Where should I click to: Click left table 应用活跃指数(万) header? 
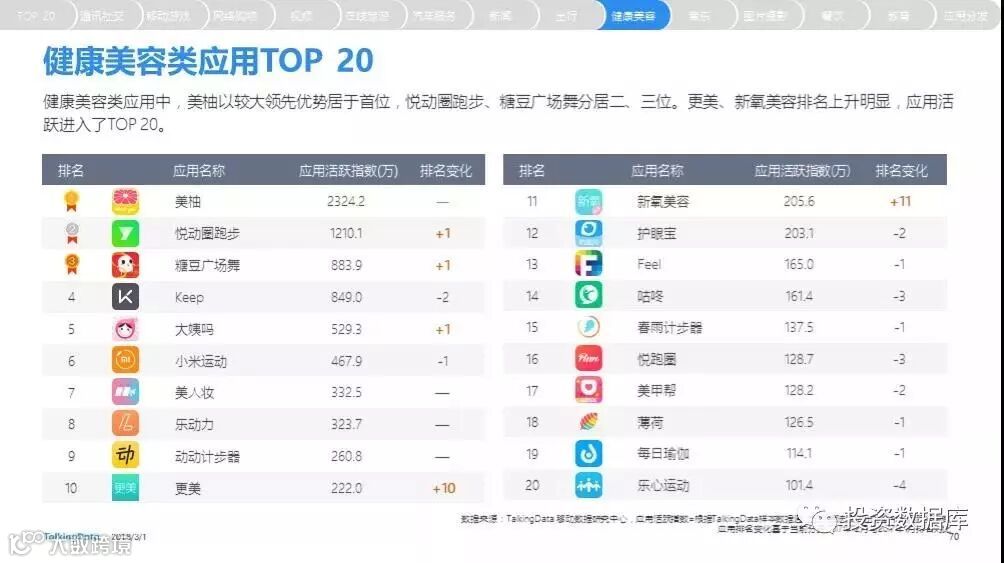[348, 171]
